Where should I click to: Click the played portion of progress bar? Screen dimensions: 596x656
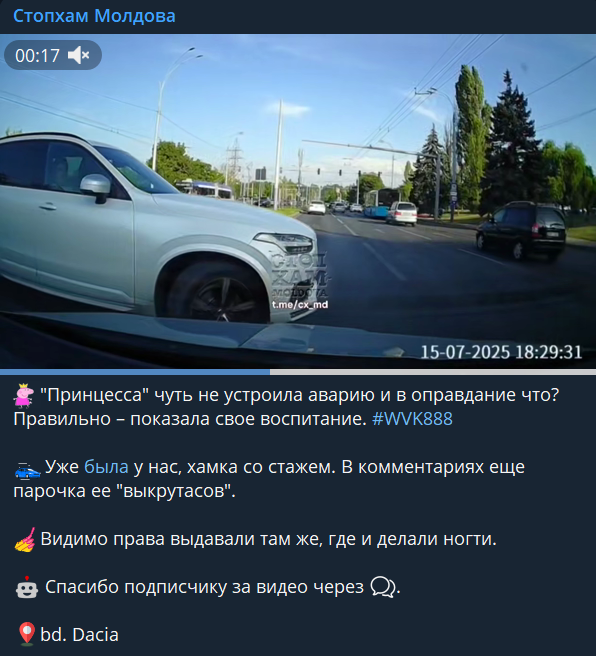pos(135,372)
